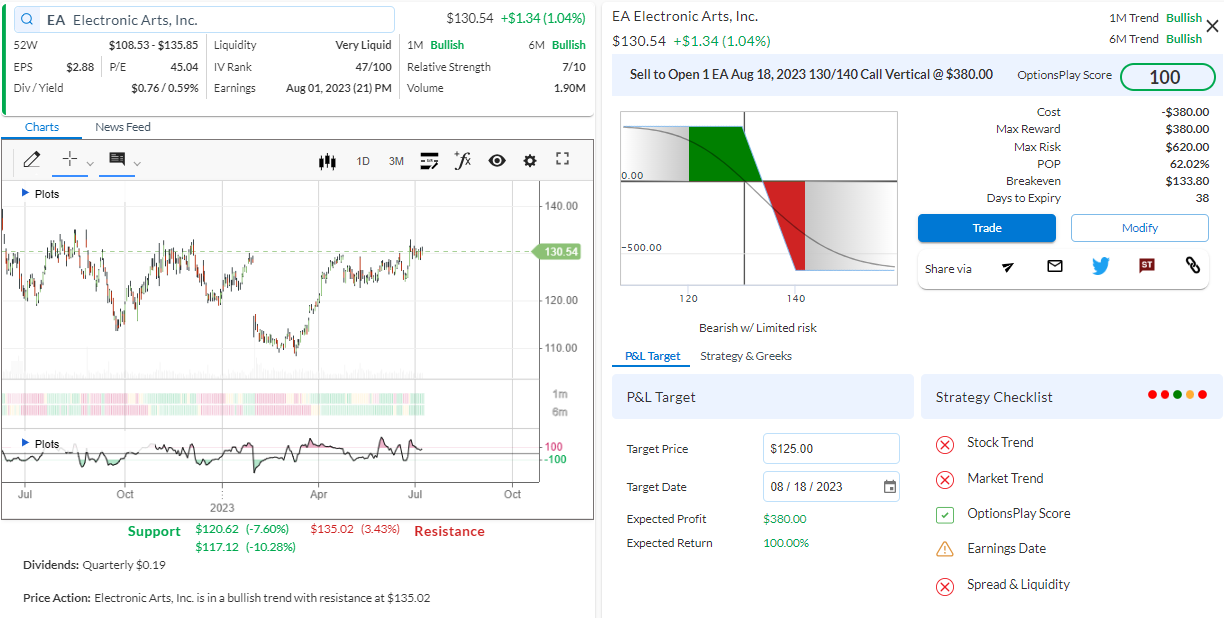Click the Spread & Liquidity X icon
The height and width of the screenshot is (618, 1224).
click(945, 586)
